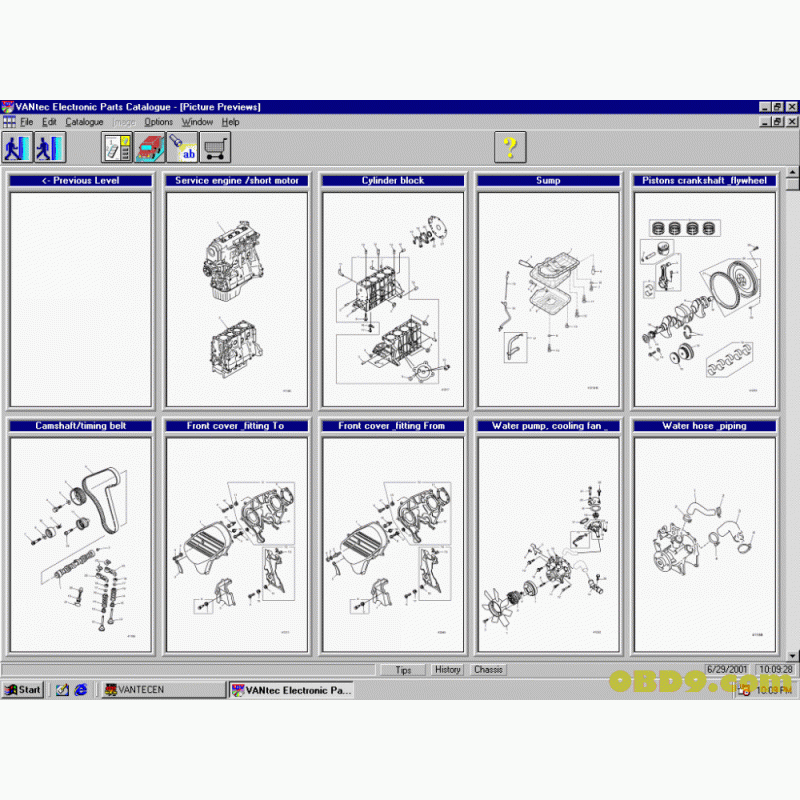Click the Chassis button

pos(488,670)
